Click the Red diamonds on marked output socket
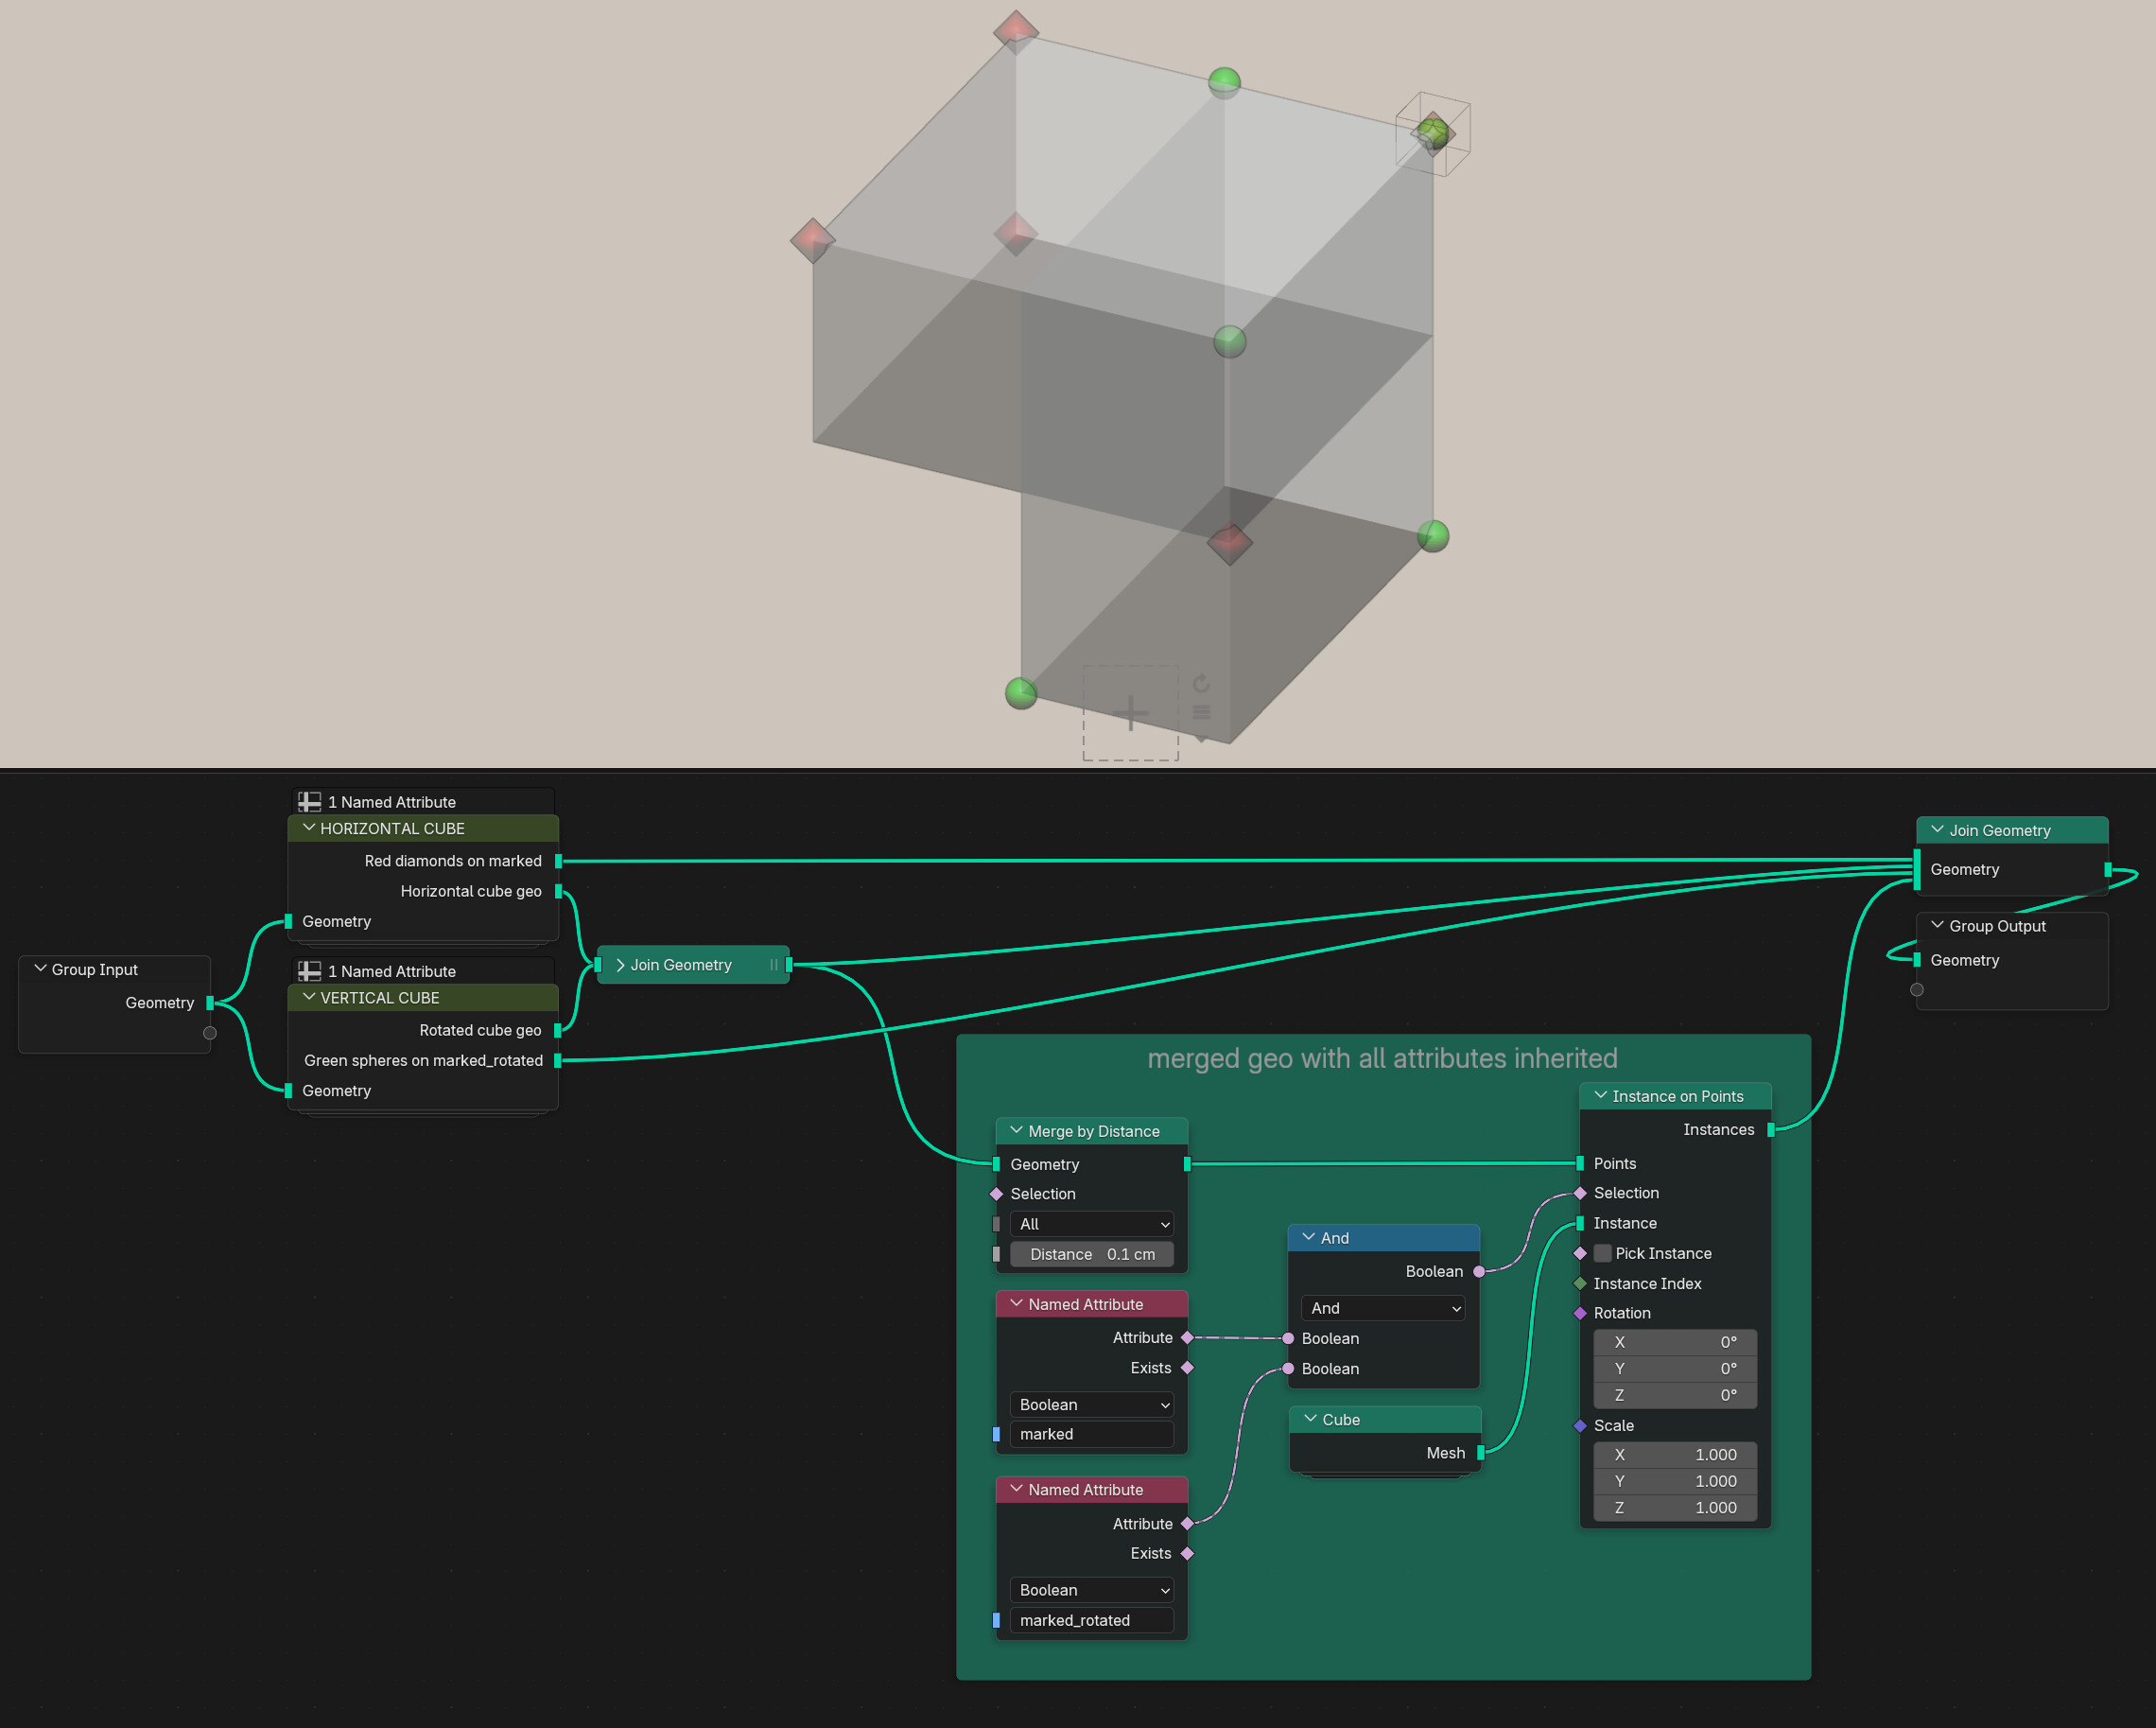The width and height of the screenshot is (2156, 1728). coord(558,861)
